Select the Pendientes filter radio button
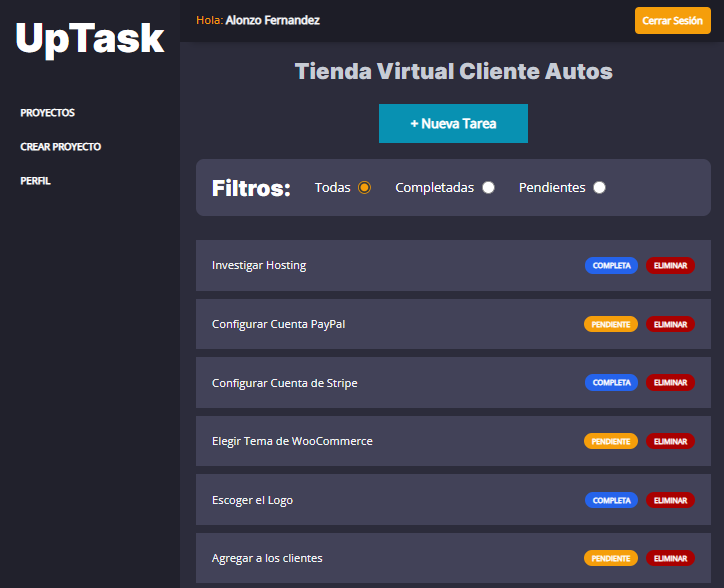The image size is (724, 588). click(599, 187)
